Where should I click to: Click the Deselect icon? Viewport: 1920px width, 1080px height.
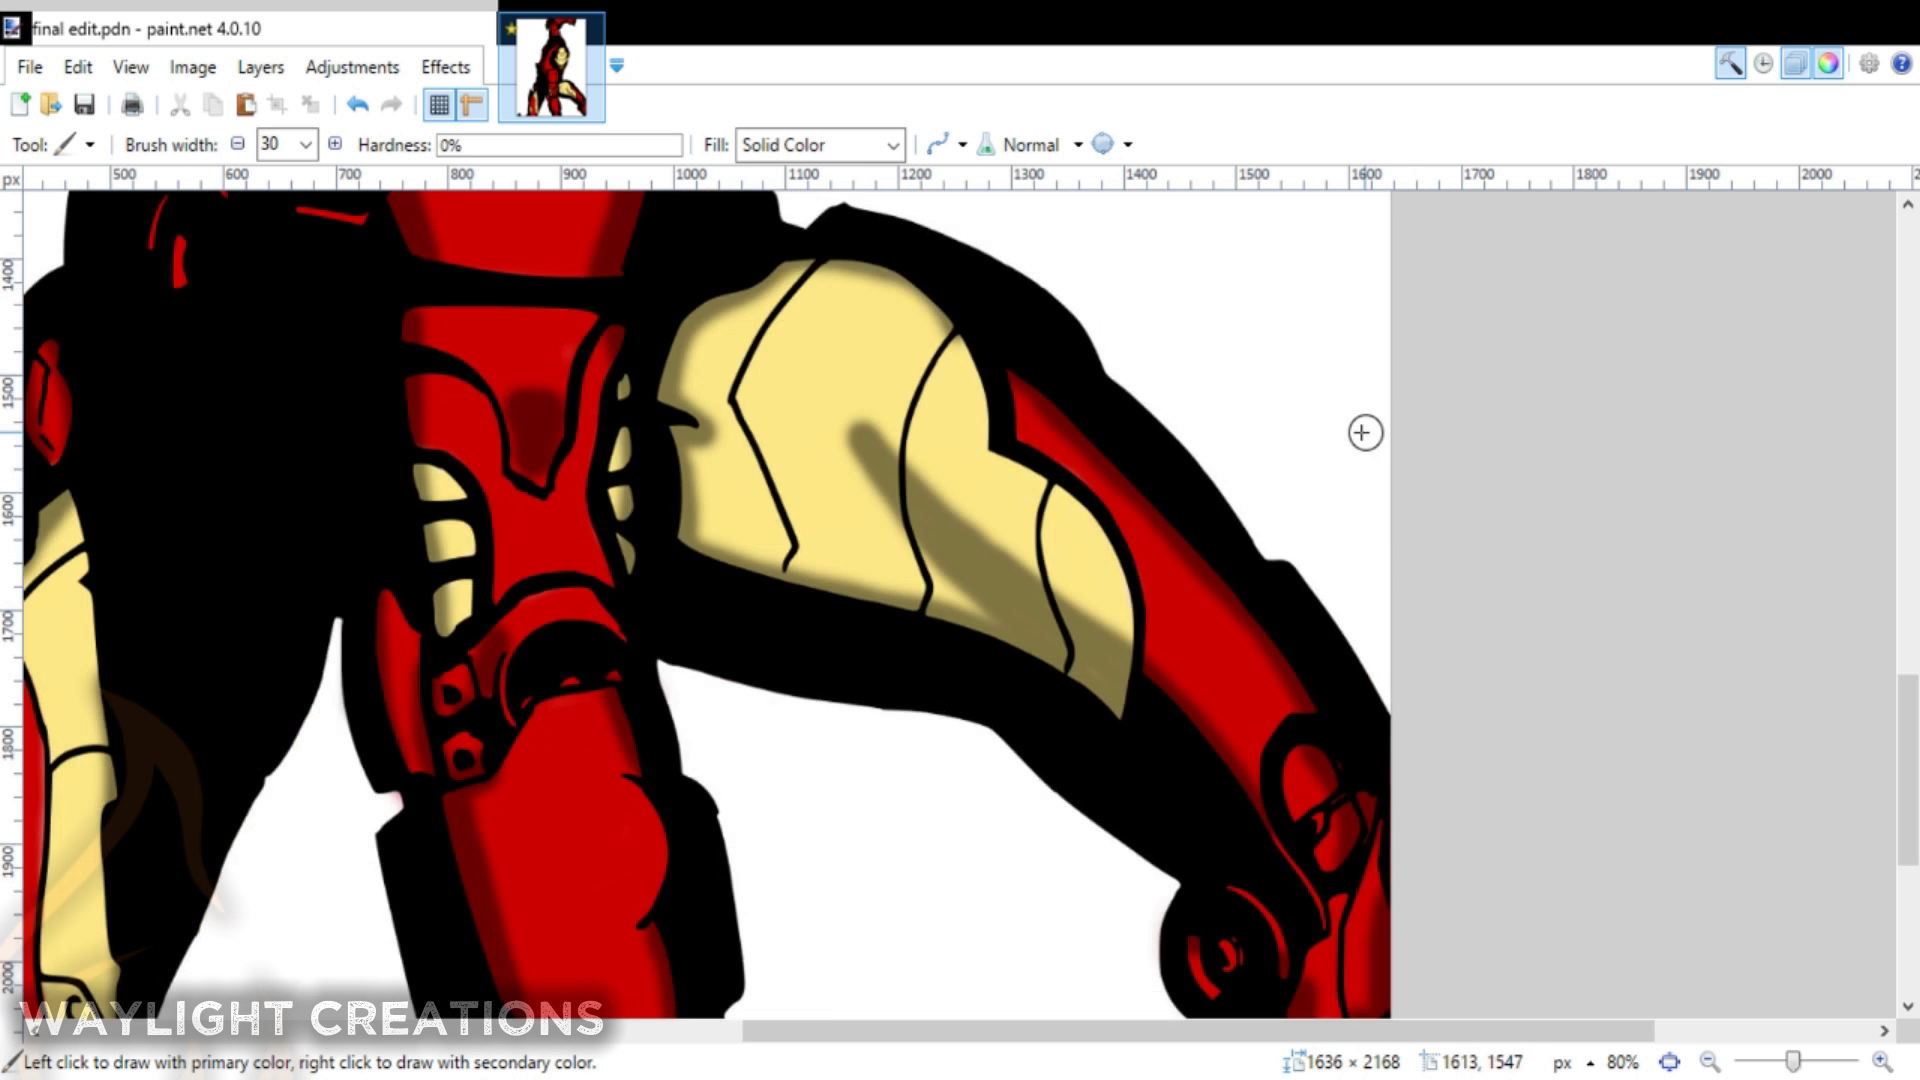(311, 104)
